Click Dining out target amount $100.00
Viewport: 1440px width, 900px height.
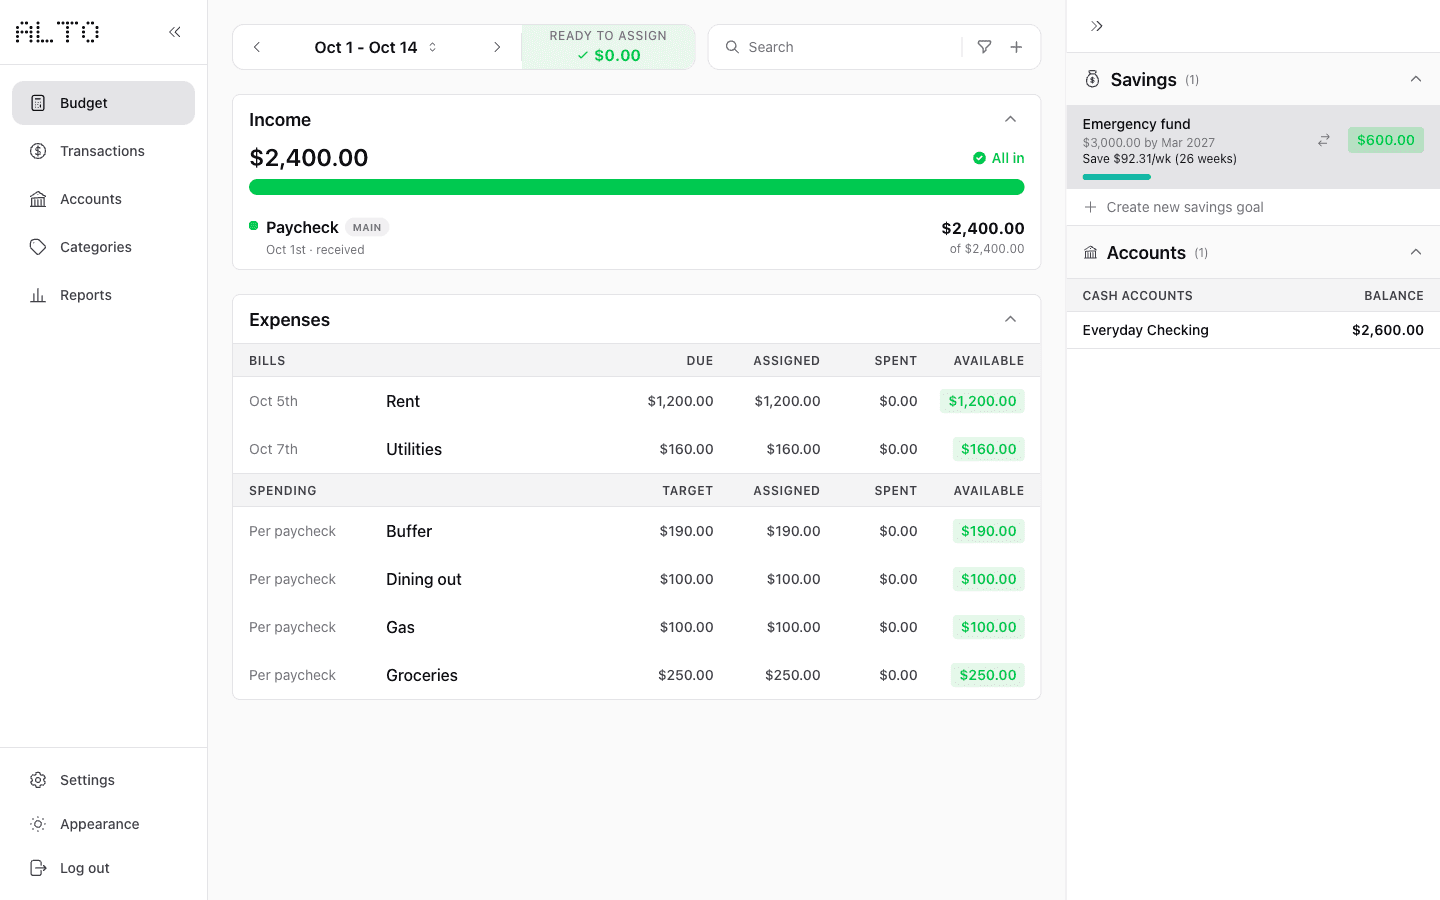pos(686,579)
